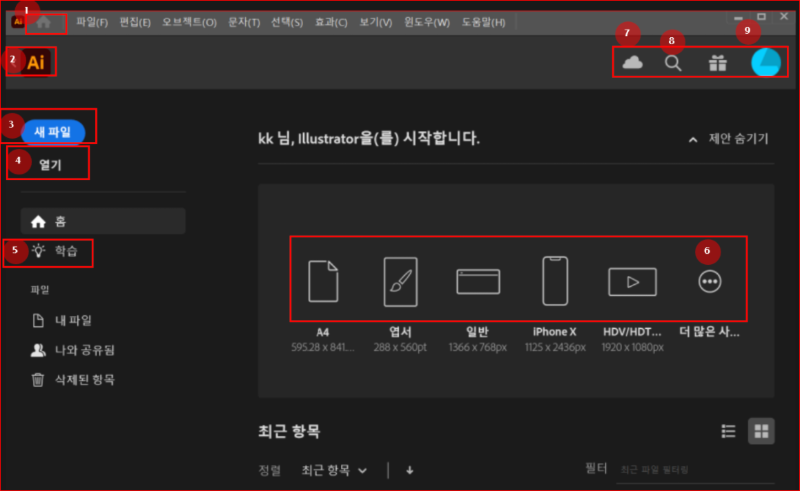800x491 pixels.
Task: Open more presets ellipsis icon
Action: (710, 282)
